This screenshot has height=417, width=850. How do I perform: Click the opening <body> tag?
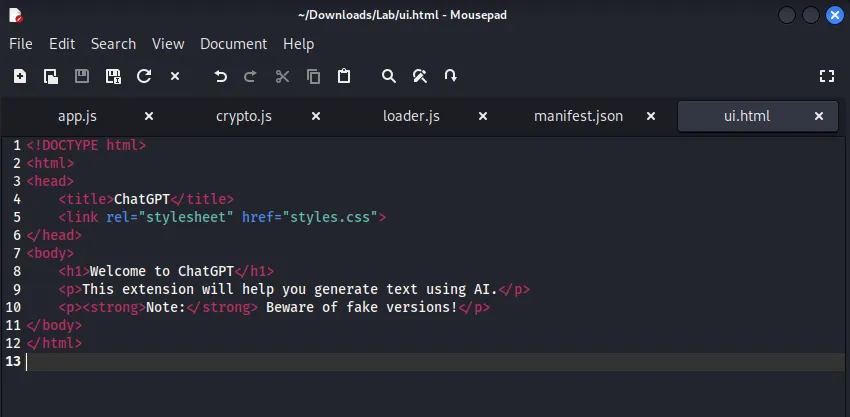pos(50,253)
